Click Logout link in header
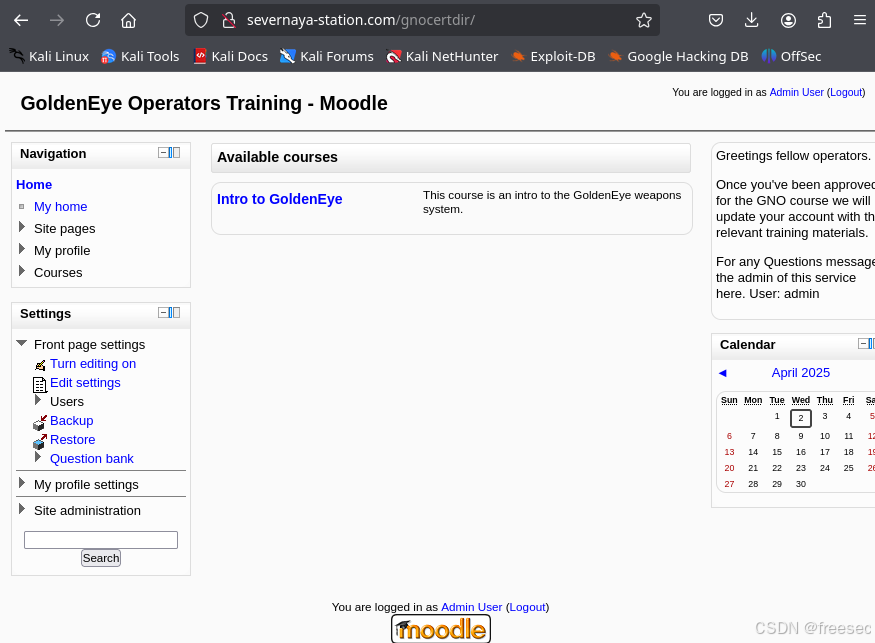 coord(846,93)
